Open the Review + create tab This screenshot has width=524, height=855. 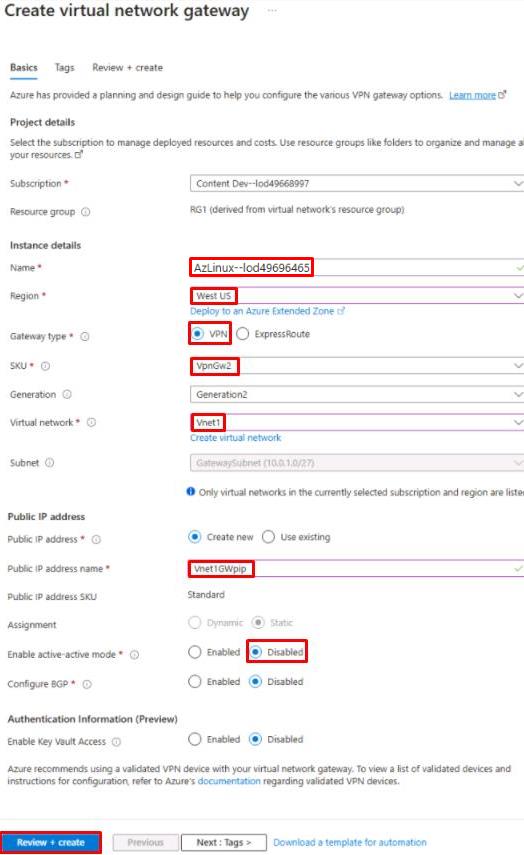(x=128, y=68)
